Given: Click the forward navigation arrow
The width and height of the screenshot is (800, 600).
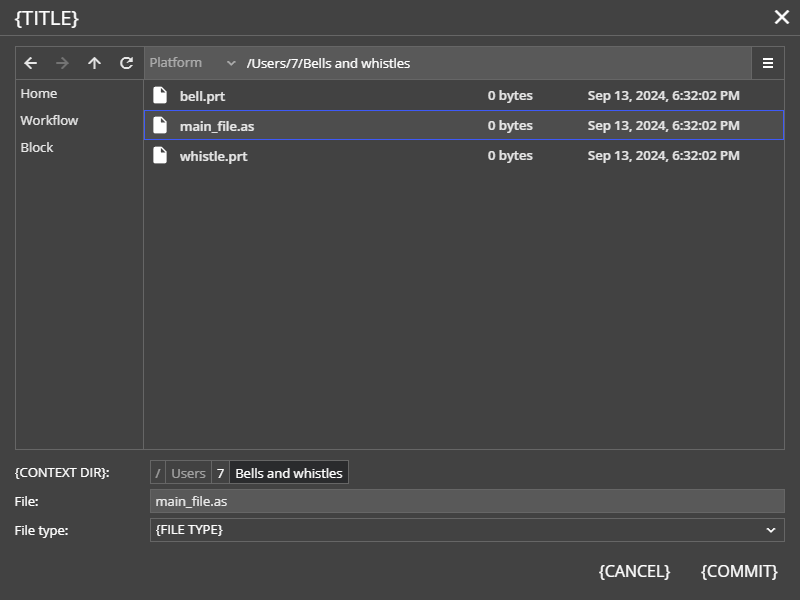Looking at the screenshot, I should 63,63.
